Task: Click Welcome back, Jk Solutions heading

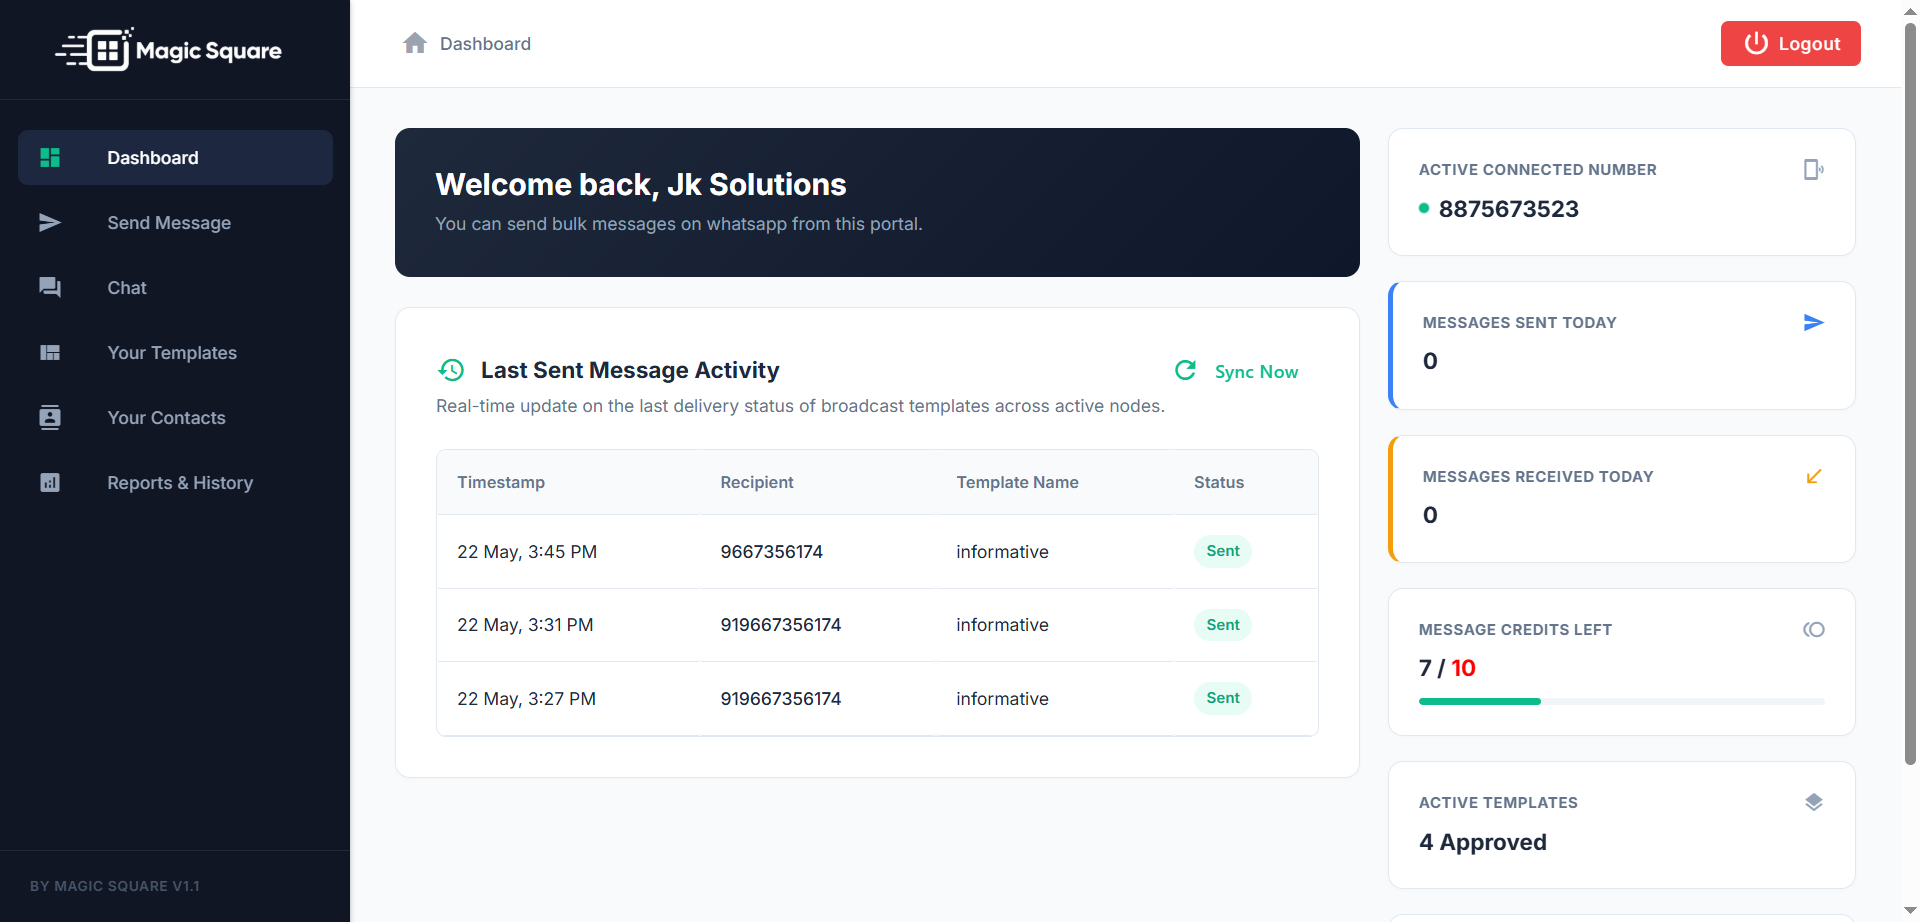Action: pyautogui.click(x=641, y=185)
